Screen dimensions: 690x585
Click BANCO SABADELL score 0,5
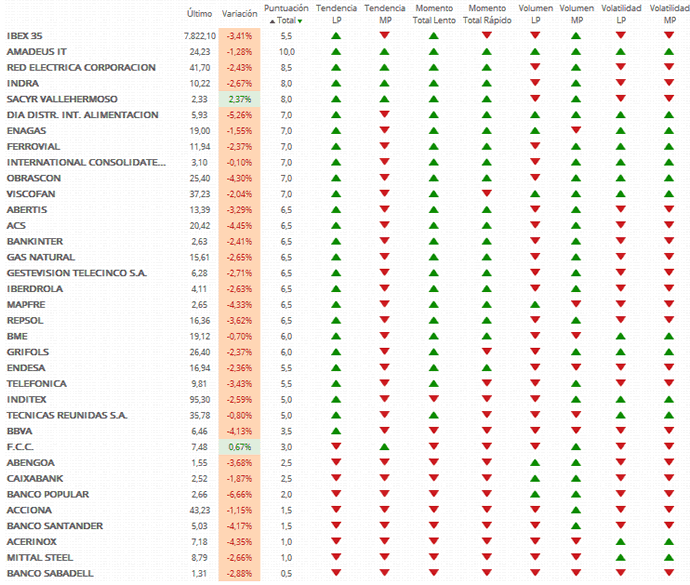click(x=286, y=574)
